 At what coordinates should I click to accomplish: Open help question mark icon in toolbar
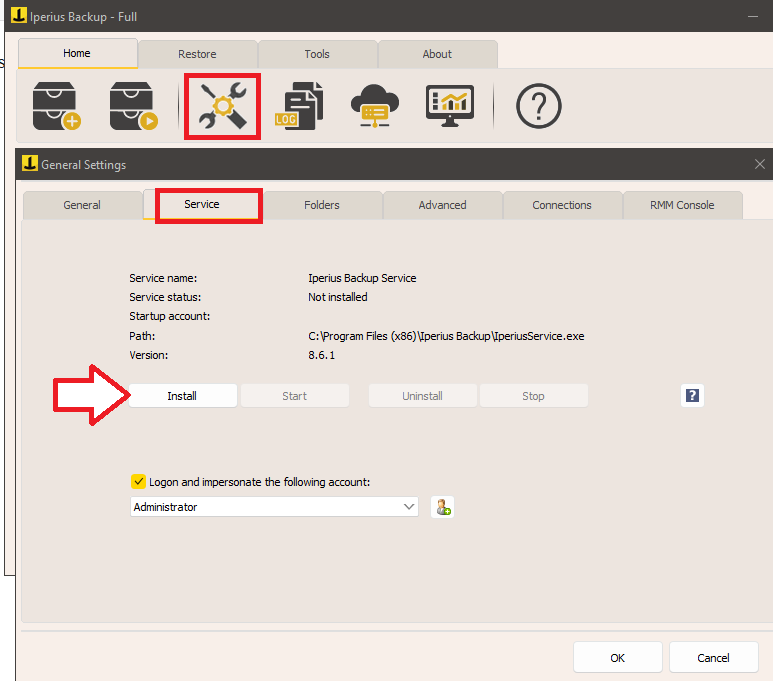(538, 106)
